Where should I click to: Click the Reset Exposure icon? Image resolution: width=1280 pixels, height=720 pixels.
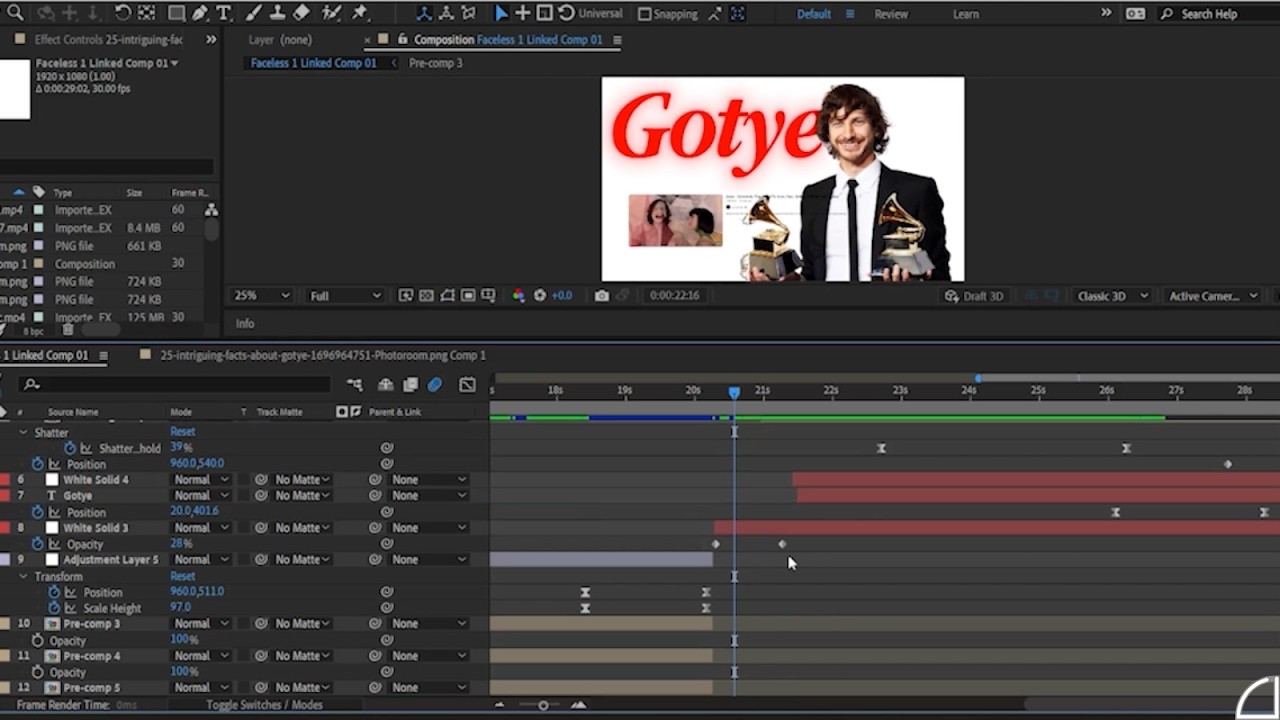pos(540,295)
